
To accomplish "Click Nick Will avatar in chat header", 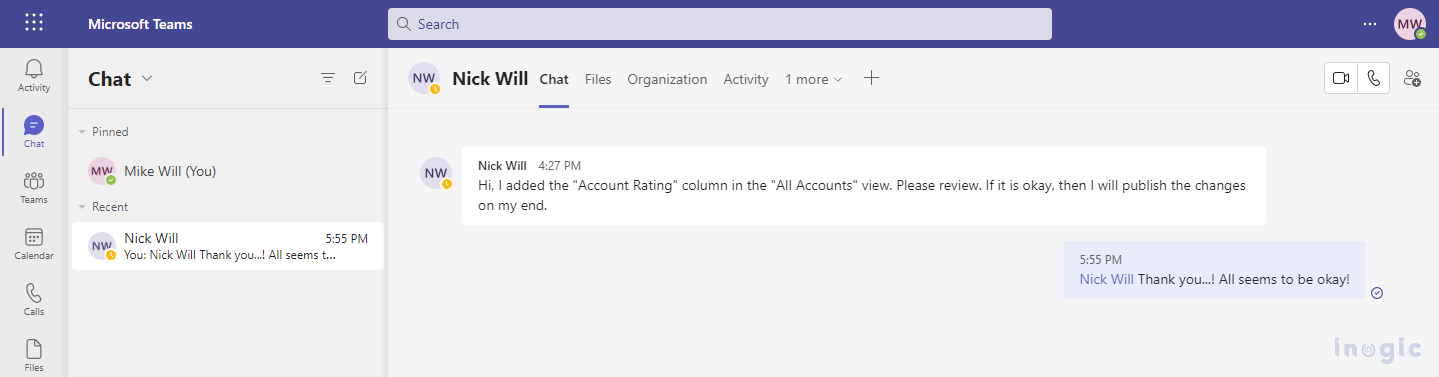I will pos(424,78).
